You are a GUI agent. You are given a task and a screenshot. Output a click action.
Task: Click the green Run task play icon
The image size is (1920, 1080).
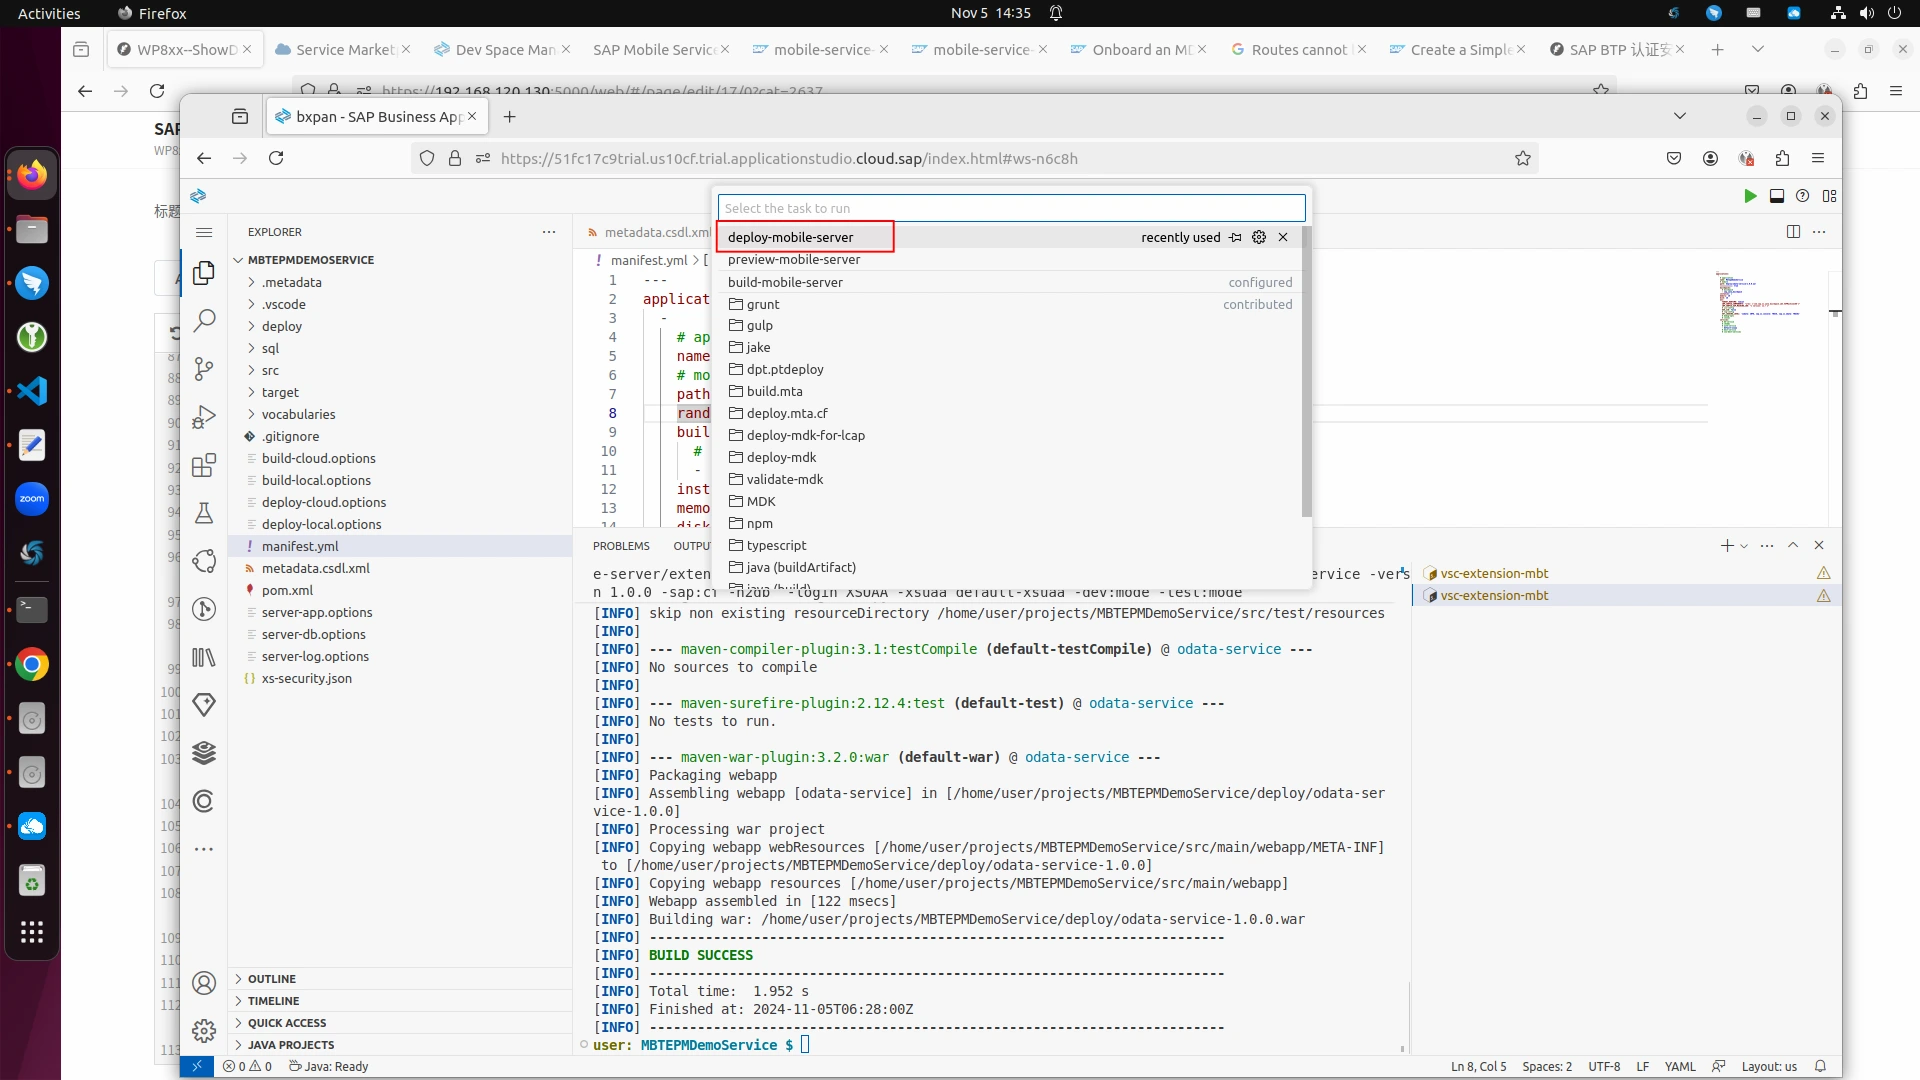1750,196
